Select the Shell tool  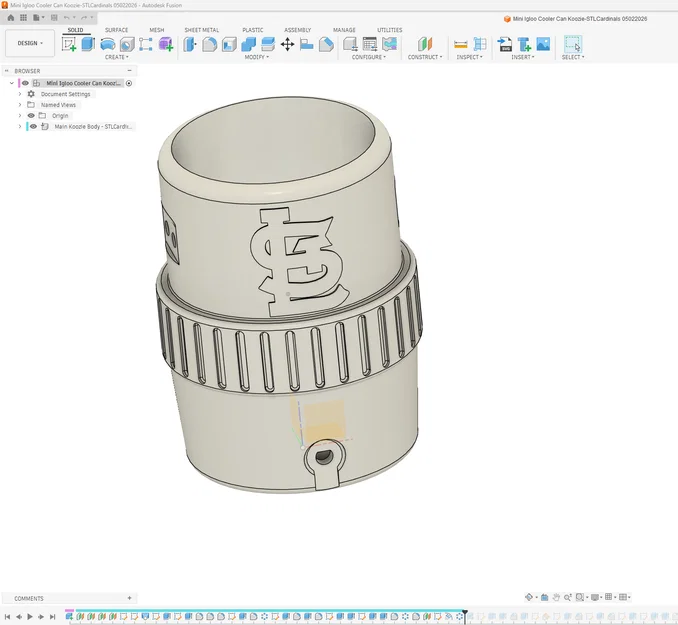pos(229,44)
